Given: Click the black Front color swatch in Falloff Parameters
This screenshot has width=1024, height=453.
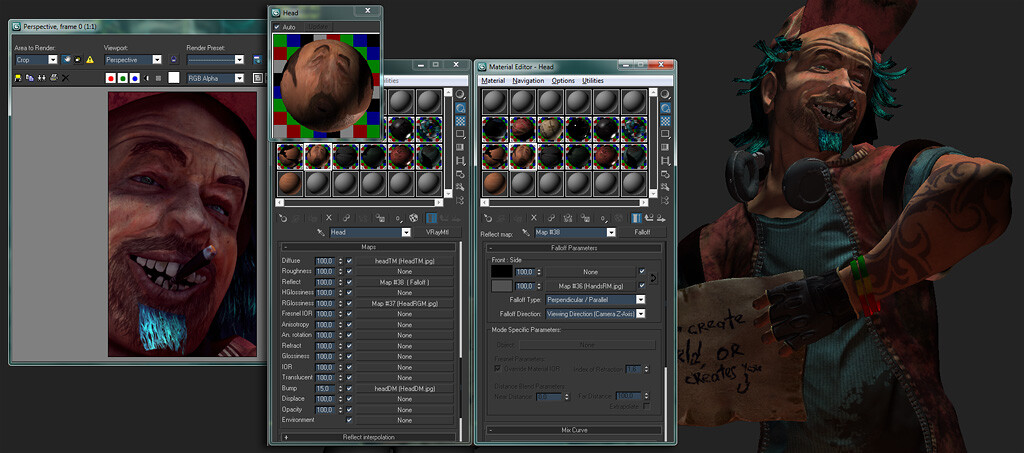Looking at the screenshot, I should tap(502, 271).
